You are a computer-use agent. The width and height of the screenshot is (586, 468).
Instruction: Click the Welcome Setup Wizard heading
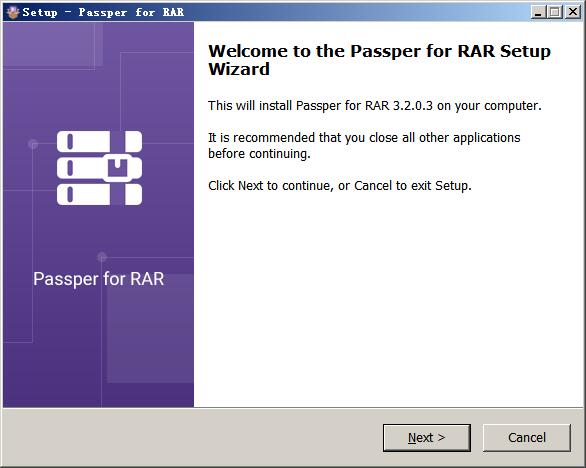coord(379,60)
